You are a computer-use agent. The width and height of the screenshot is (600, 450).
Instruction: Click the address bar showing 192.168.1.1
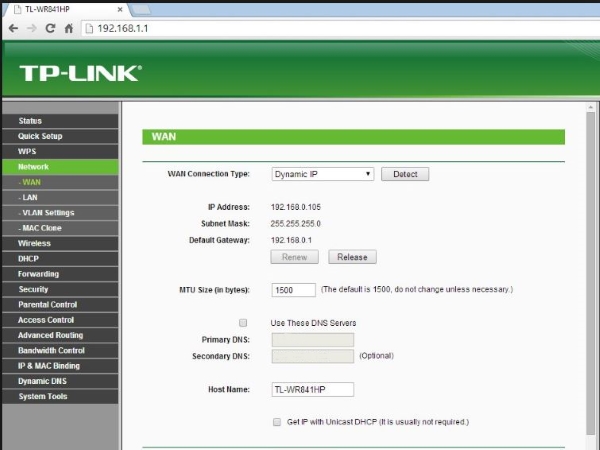tap(341, 28)
